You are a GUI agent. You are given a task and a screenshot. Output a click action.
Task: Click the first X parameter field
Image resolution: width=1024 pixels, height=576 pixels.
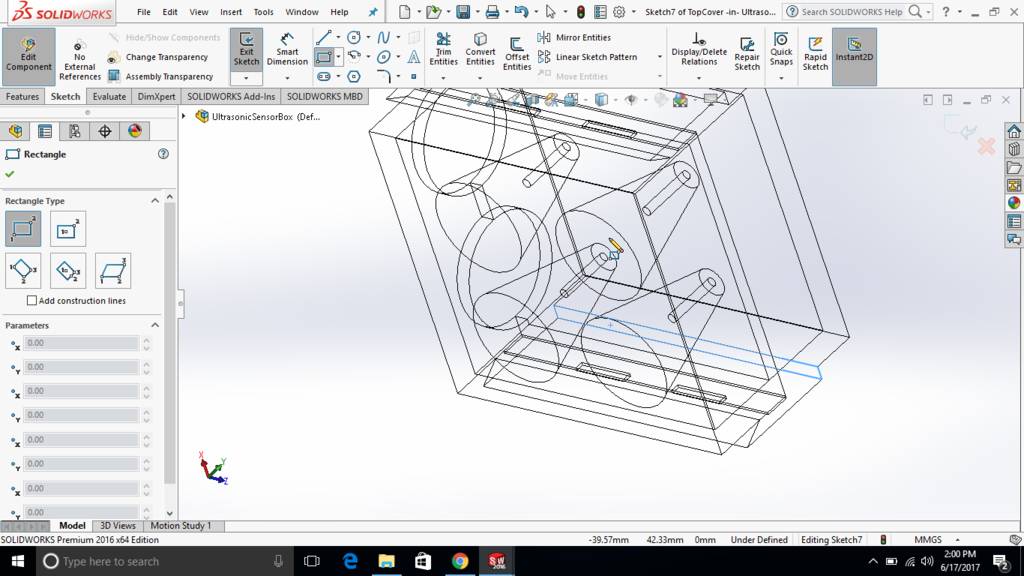point(82,343)
